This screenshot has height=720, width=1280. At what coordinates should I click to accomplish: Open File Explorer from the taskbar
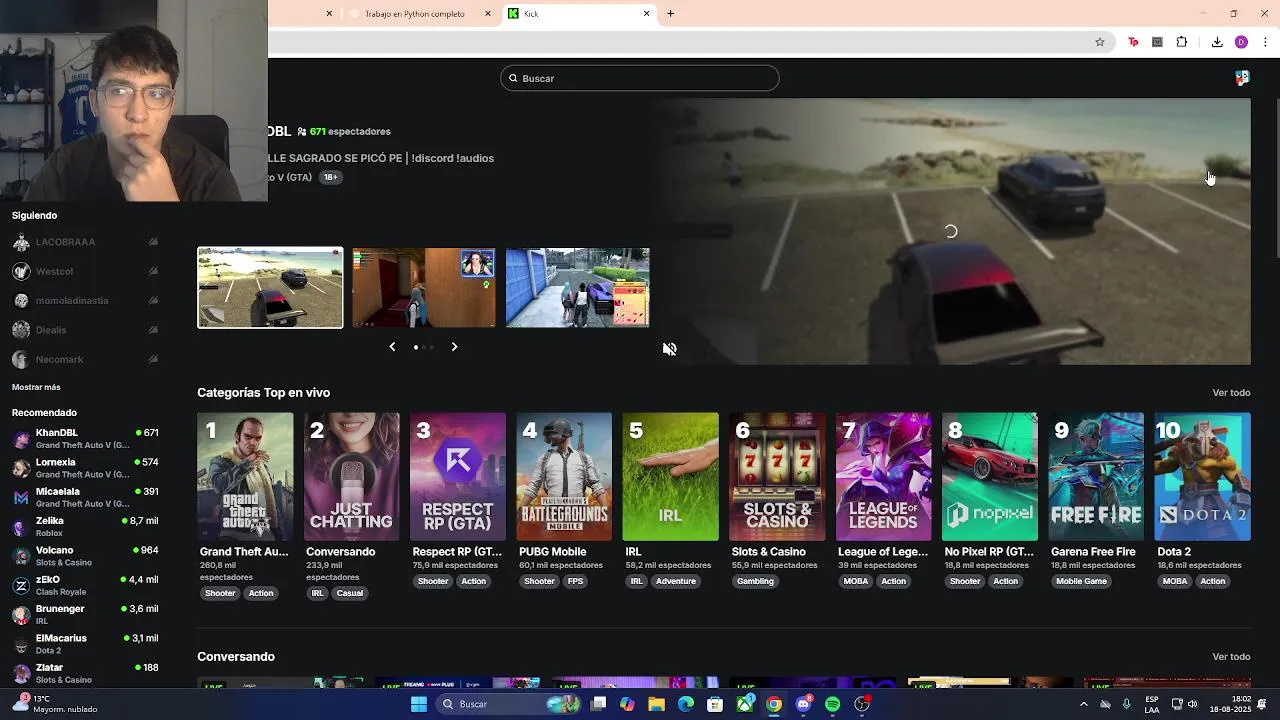656,704
